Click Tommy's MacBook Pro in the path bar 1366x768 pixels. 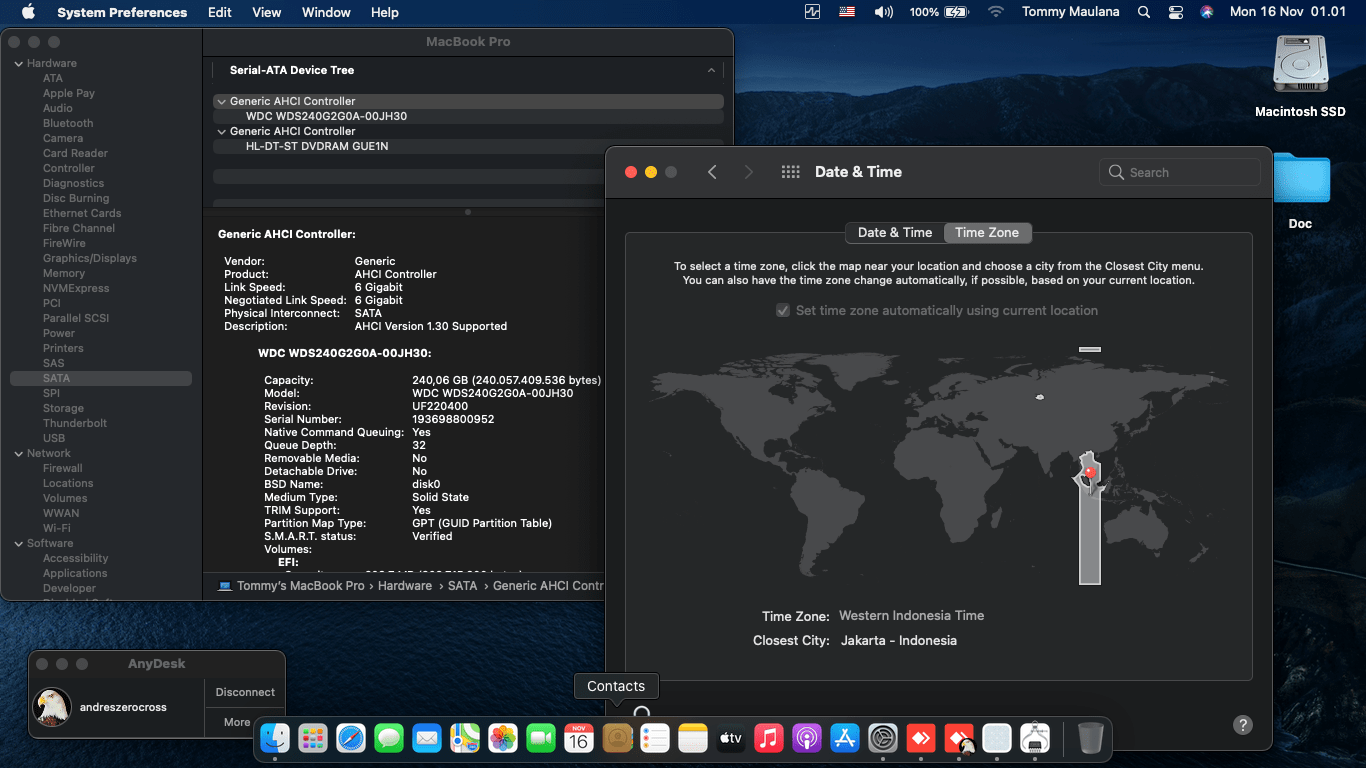[x=301, y=586]
